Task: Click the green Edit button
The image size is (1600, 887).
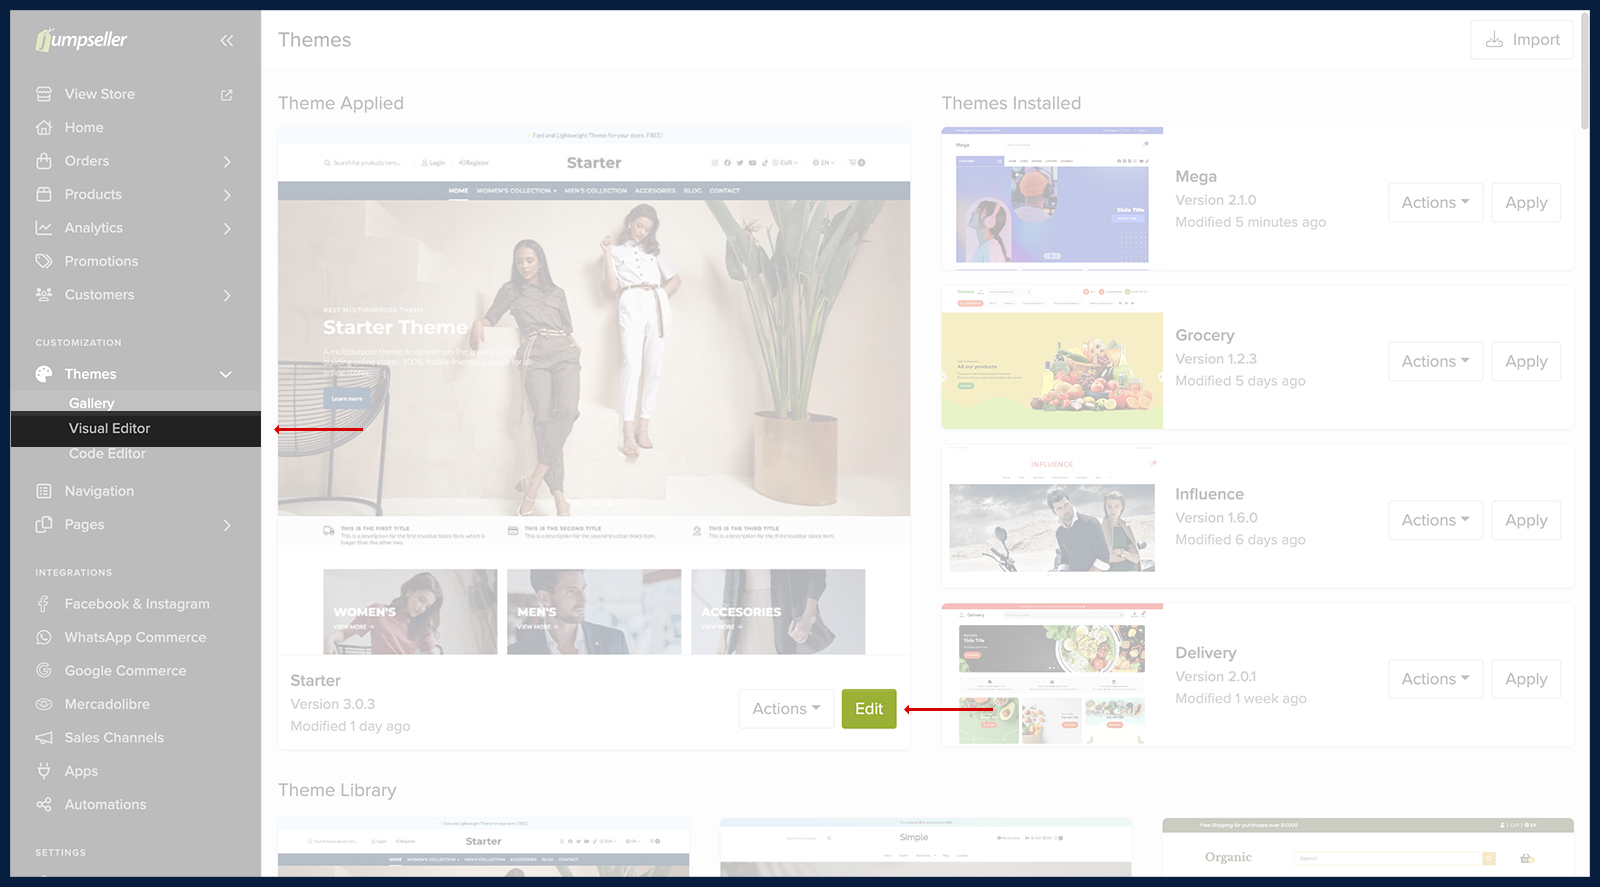Action: [869, 709]
